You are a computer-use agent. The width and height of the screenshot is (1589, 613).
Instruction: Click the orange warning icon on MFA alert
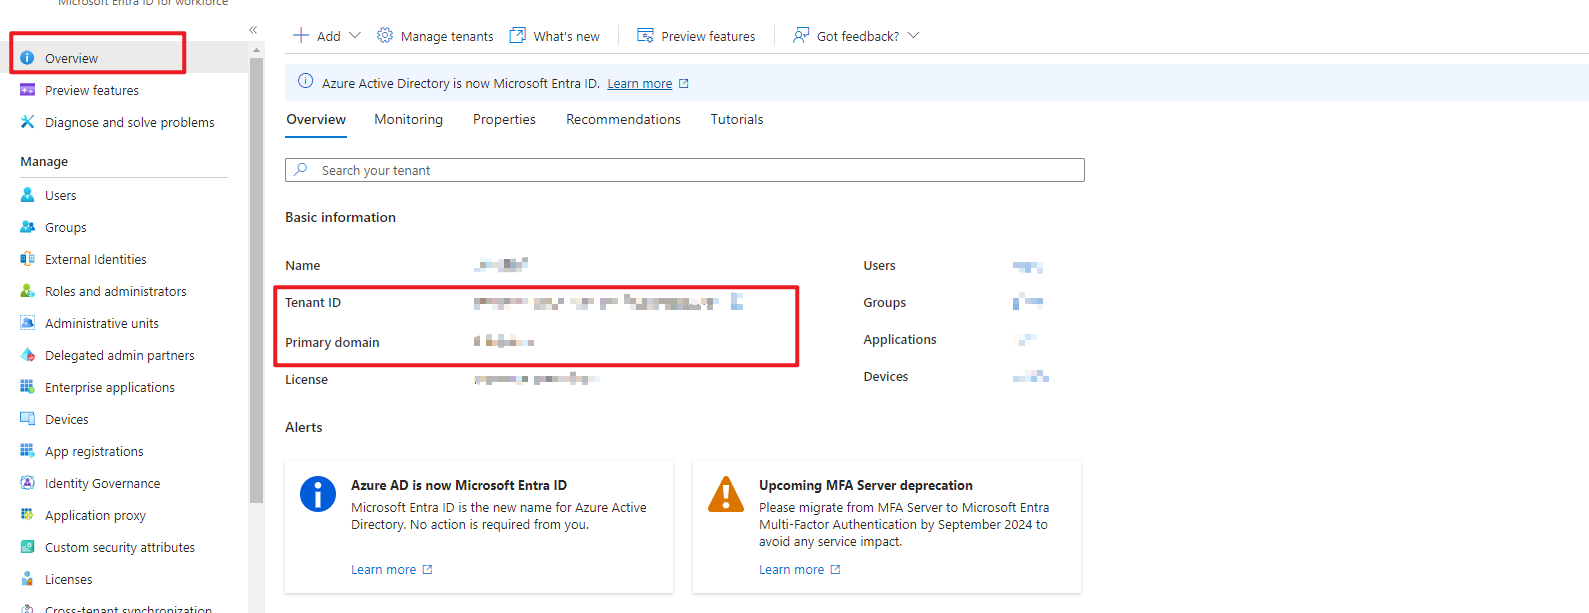pos(726,494)
